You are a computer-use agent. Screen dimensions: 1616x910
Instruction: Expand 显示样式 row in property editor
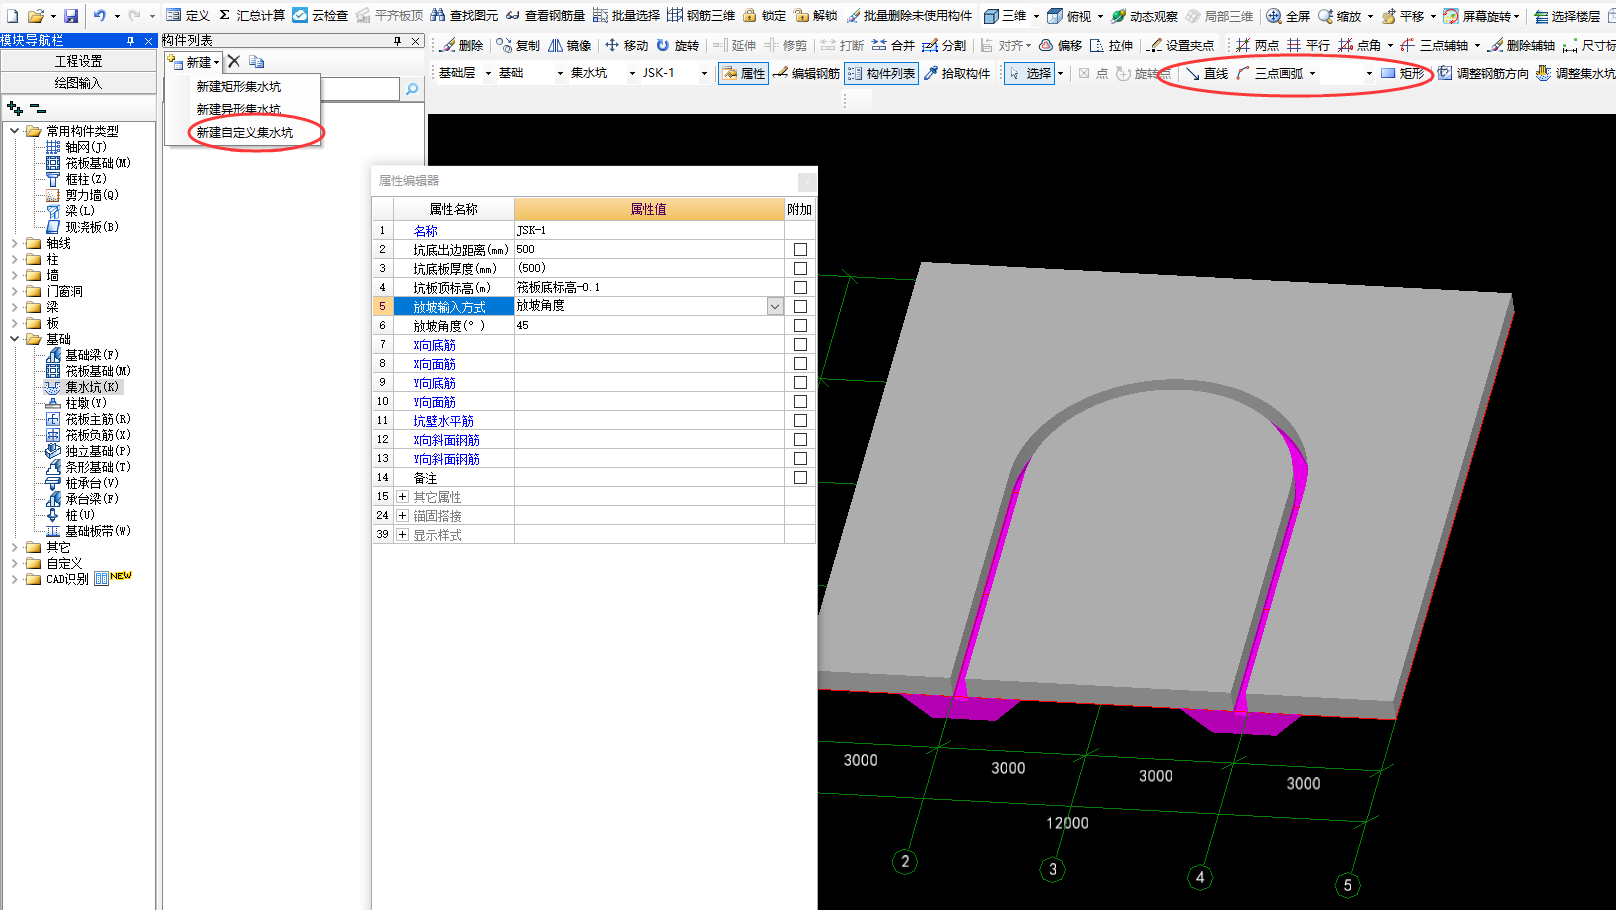click(402, 534)
